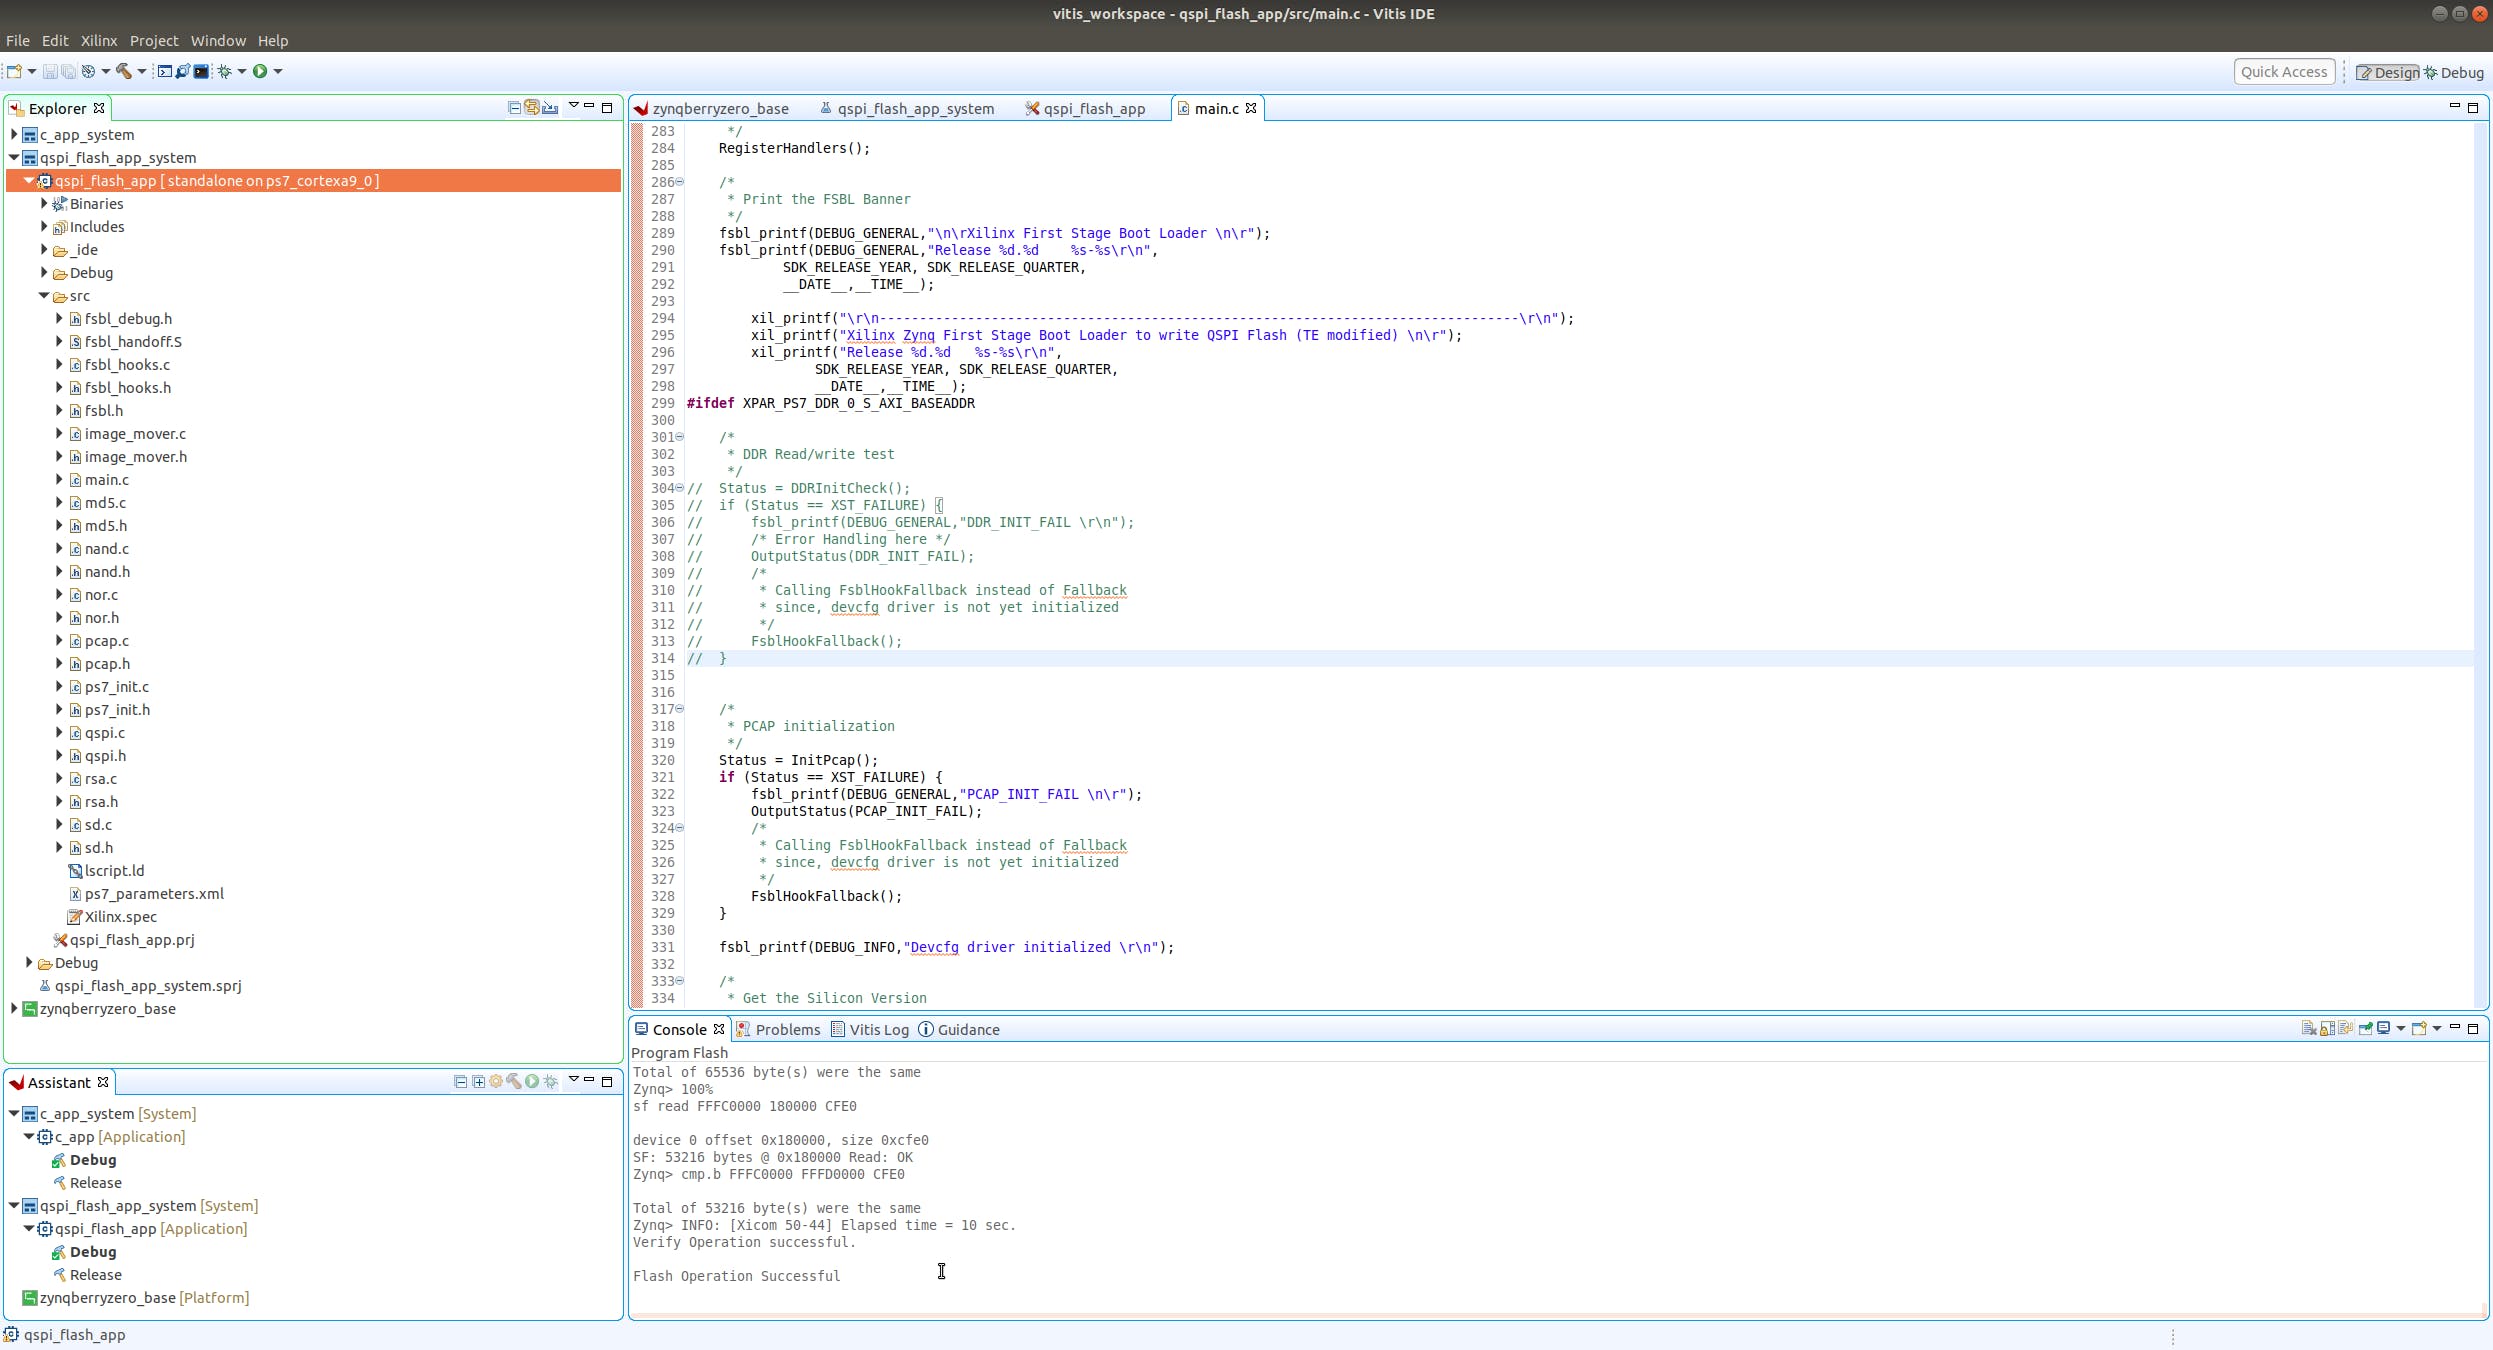Viewport: 2493px width, 1350px height.
Task: Switch to zynqberryzero_base editor tab
Action: (x=712, y=109)
